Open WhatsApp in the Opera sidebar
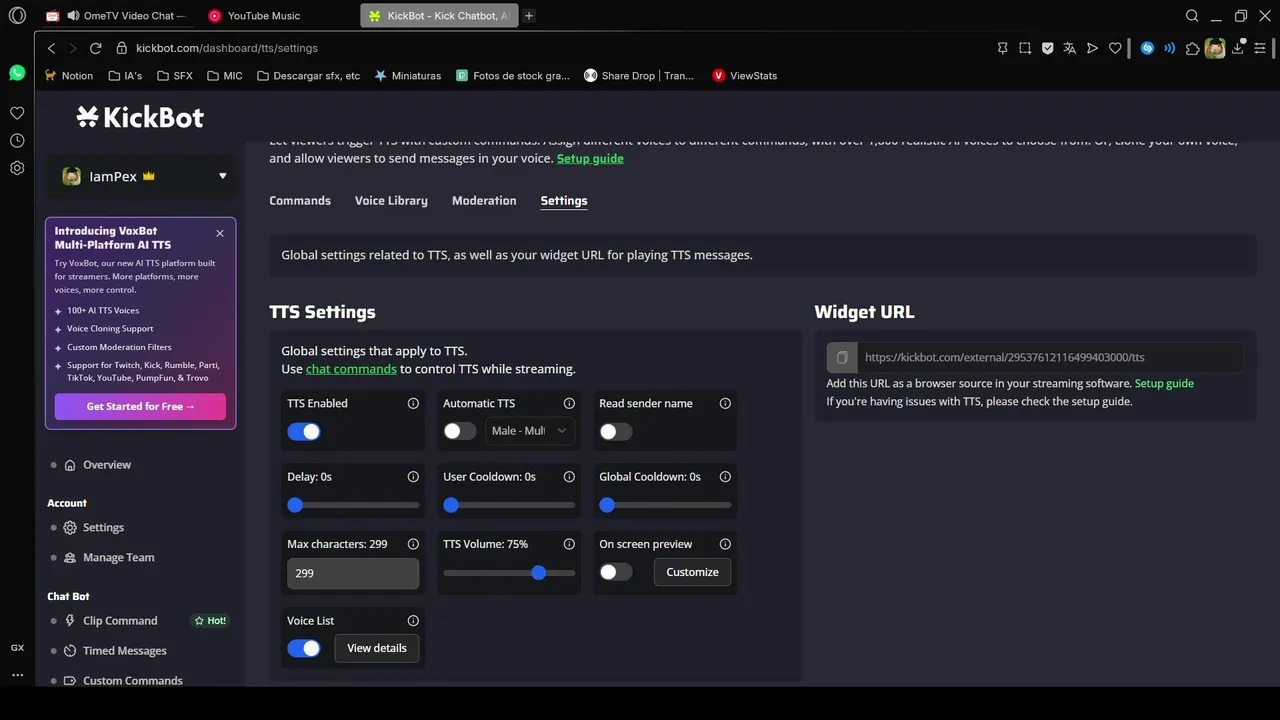The image size is (1280, 720). (x=17, y=73)
